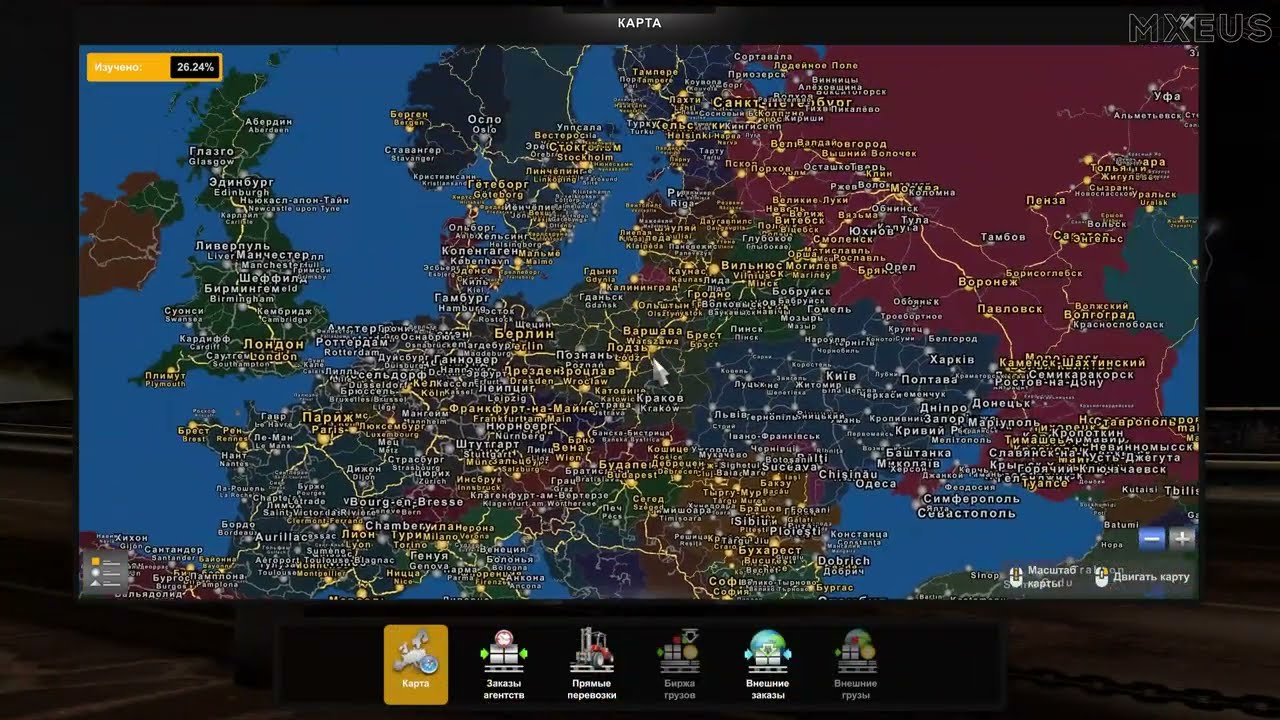Select Познань city label
Image resolution: width=1280 pixels, height=720 pixels.
click(x=584, y=355)
